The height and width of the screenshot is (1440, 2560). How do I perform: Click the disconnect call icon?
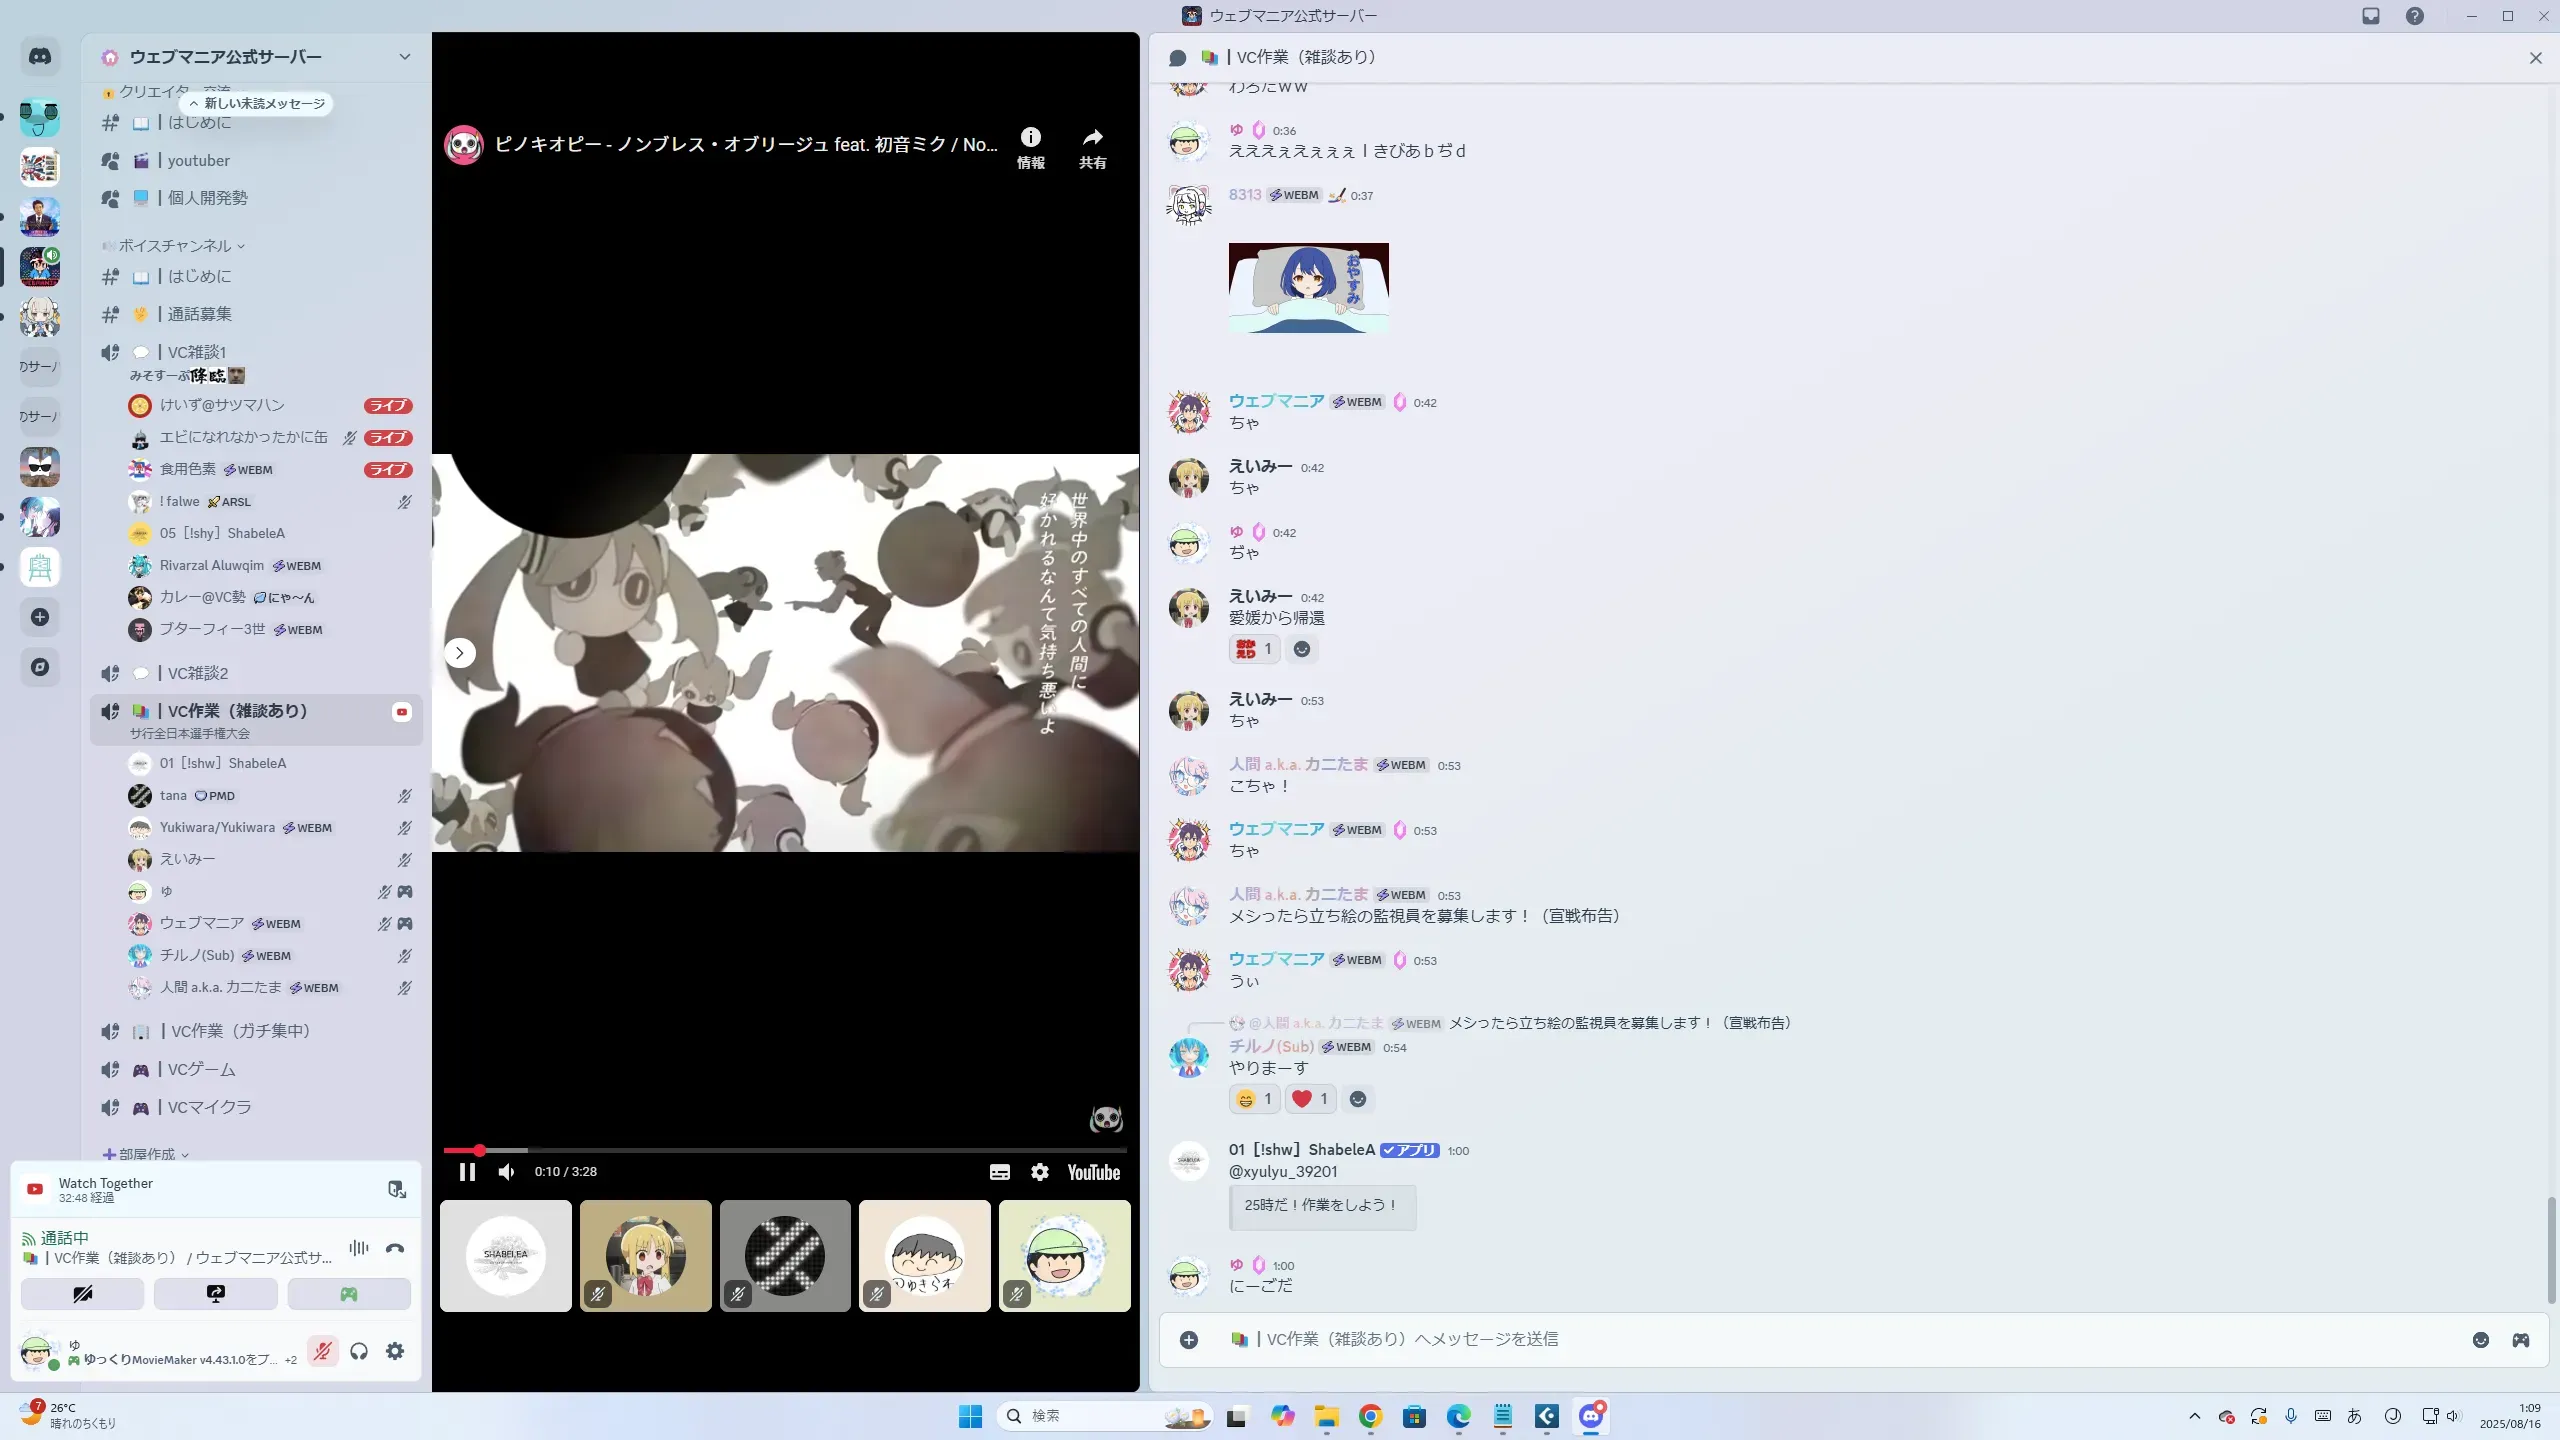(x=395, y=1248)
